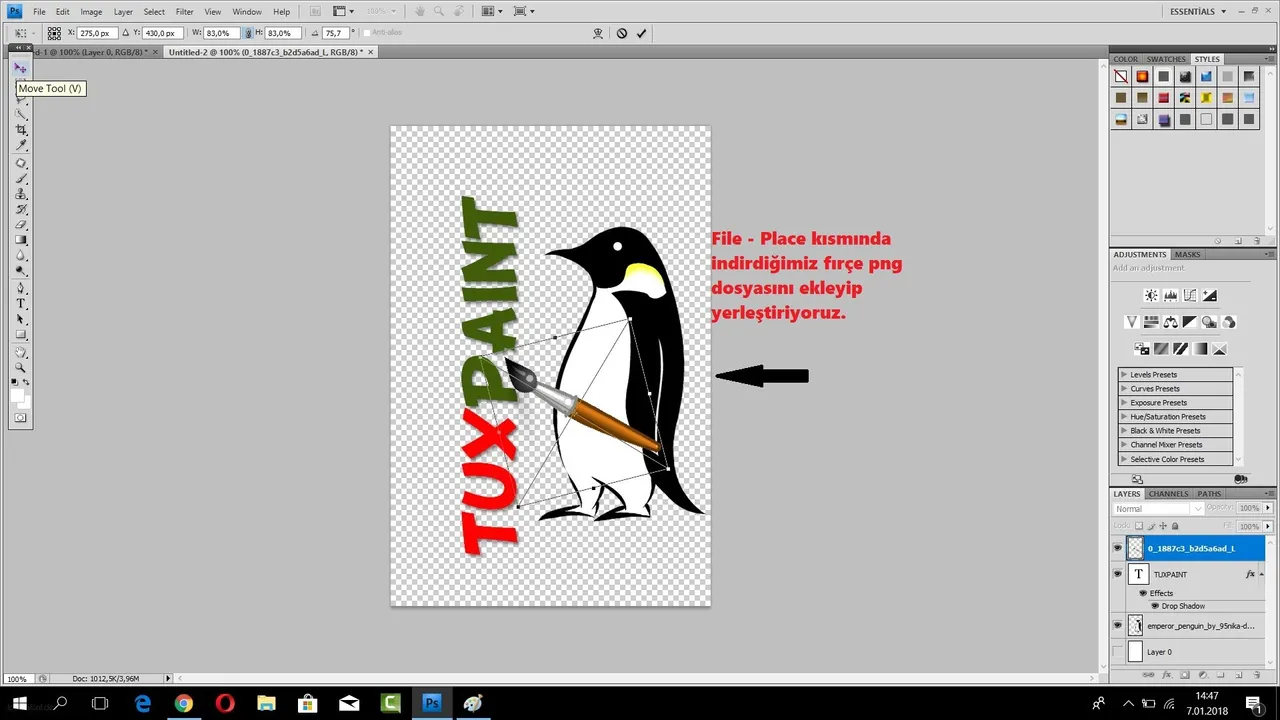The image size is (1280, 720).
Task: Select the Gradient tool
Action: click(20, 241)
